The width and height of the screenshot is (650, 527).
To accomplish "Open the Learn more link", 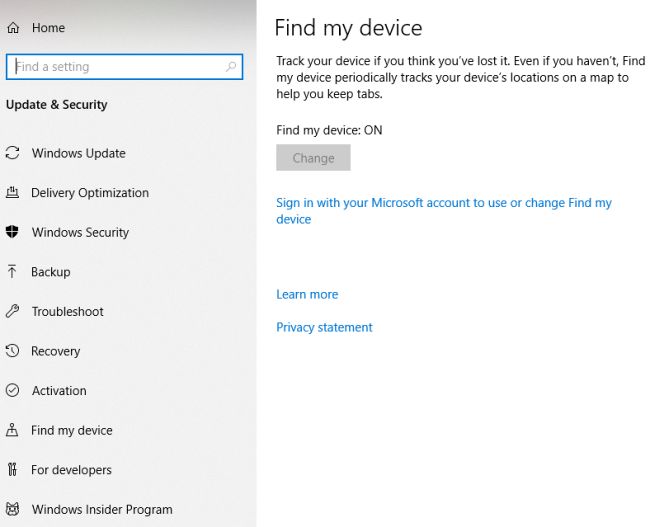I will [x=307, y=294].
